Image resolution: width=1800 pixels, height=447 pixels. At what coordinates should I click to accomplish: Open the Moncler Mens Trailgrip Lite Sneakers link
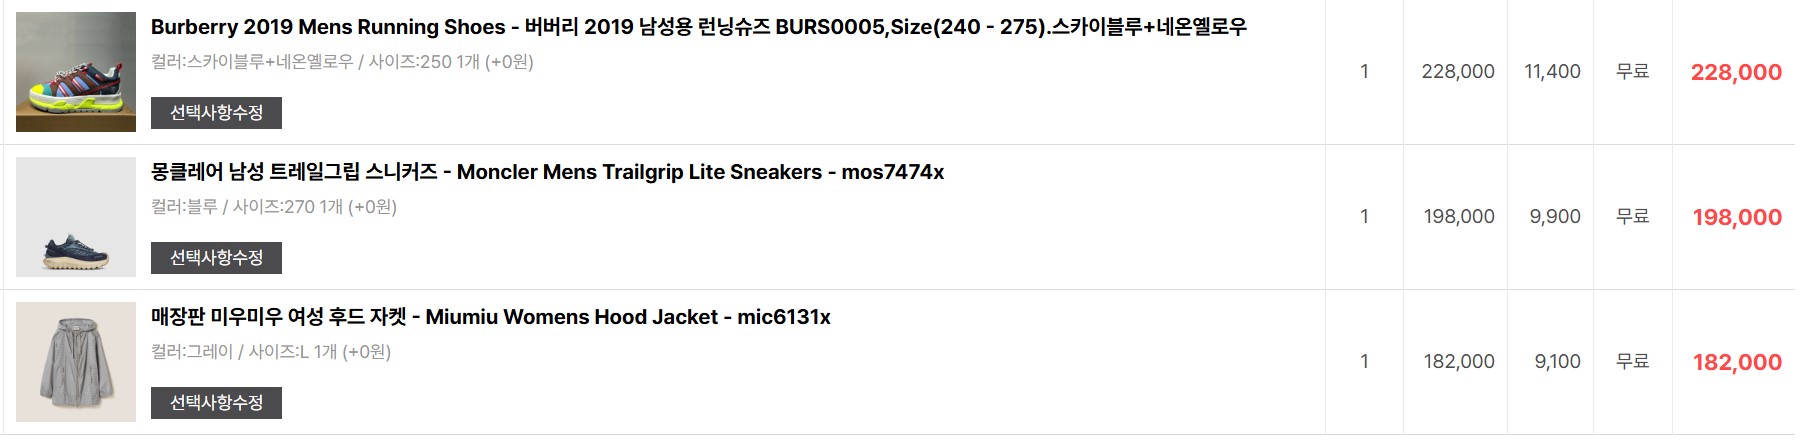point(547,172)
